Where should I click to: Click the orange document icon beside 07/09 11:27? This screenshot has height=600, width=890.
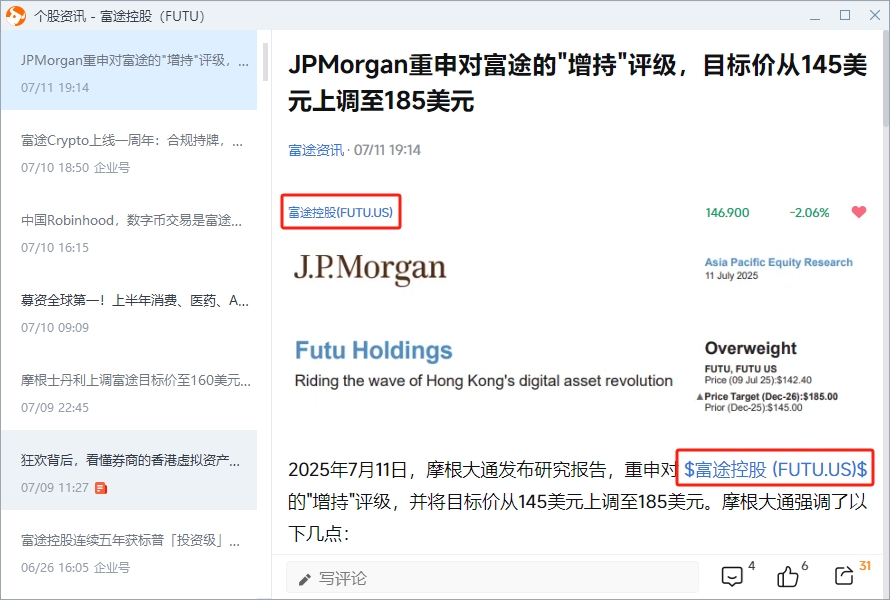(x=101, y=488)
